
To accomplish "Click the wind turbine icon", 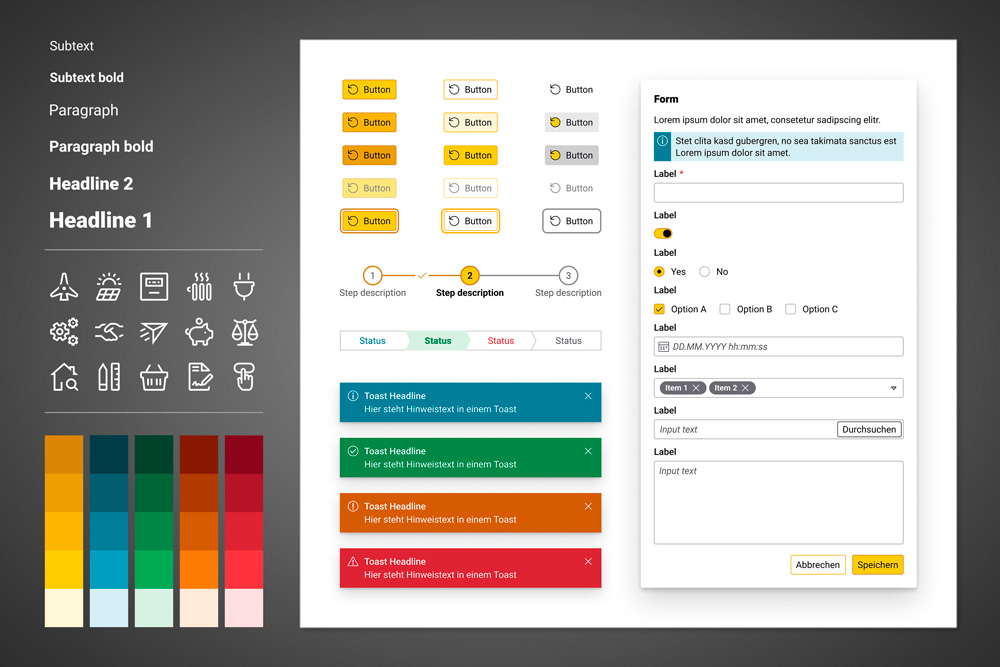I will click(x=64, y=287).
